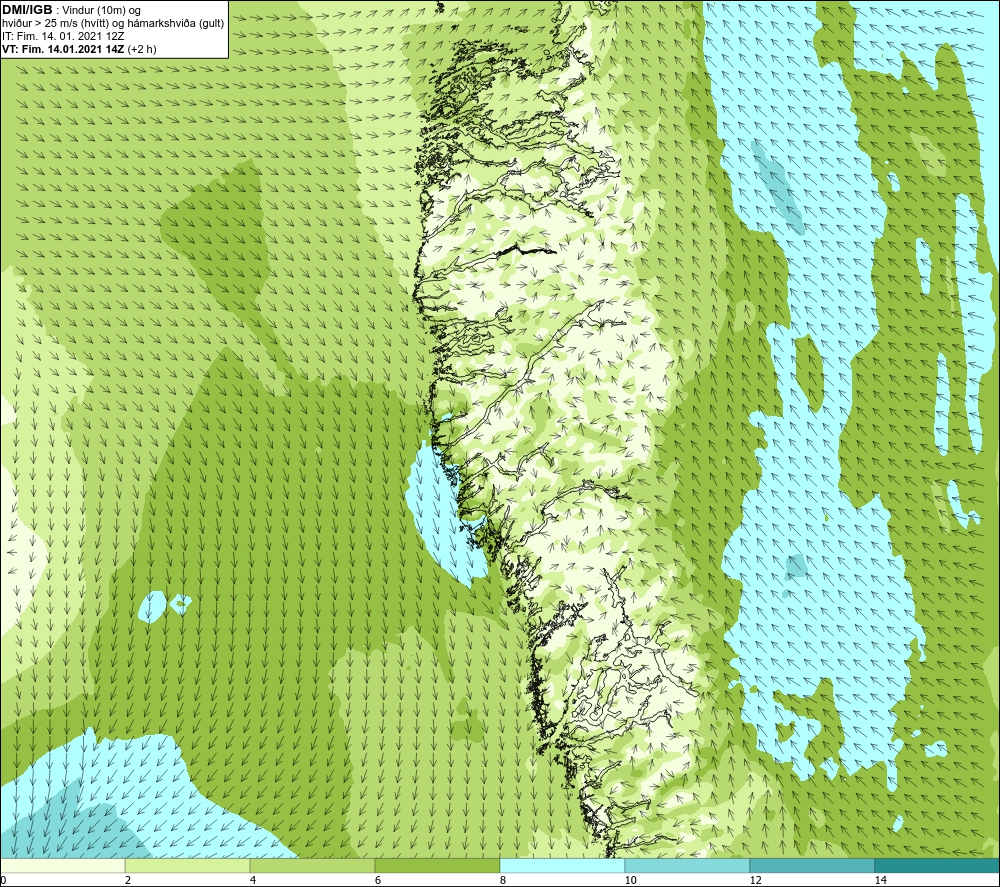Click the 'VT: Fim. 14.01.2021 14Z (+2 h)' line

(x=79, y=49)
